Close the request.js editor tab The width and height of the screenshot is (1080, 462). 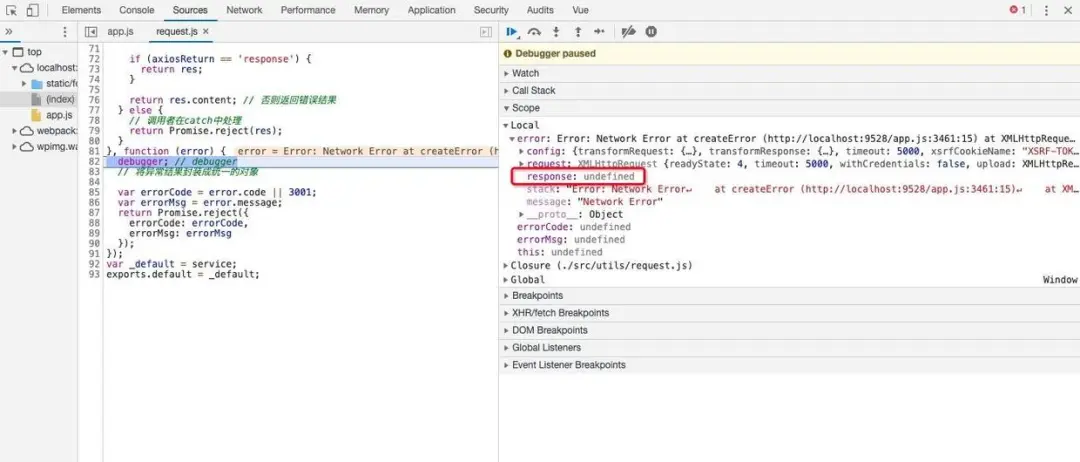pyautogui.click(x=207, y=32)
